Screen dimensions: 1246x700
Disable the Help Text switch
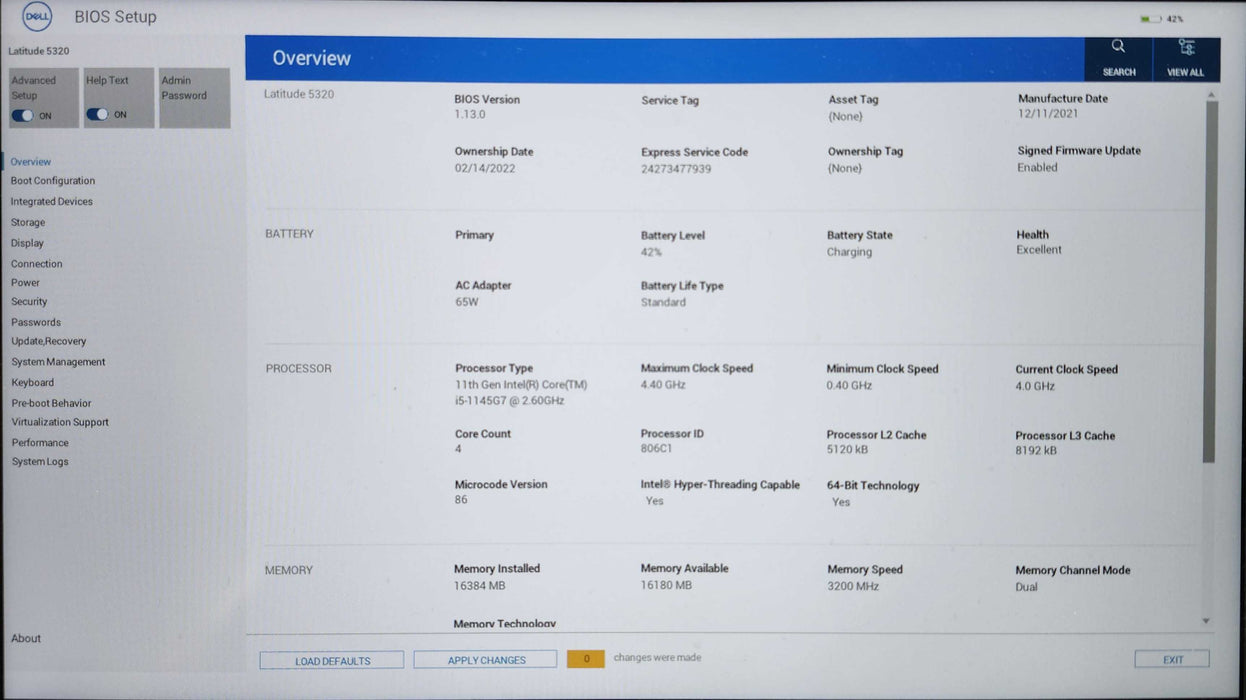[97, 114]
